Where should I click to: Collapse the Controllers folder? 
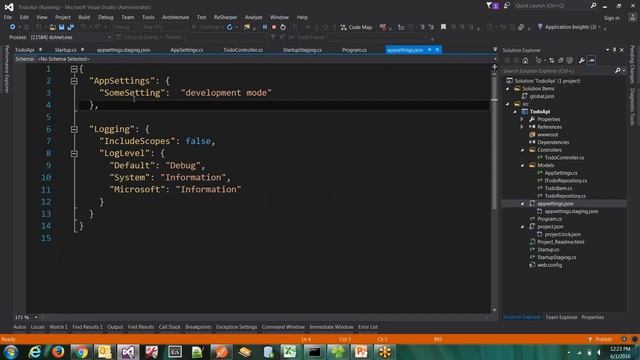pyautogui.click(x=522, y=150)
